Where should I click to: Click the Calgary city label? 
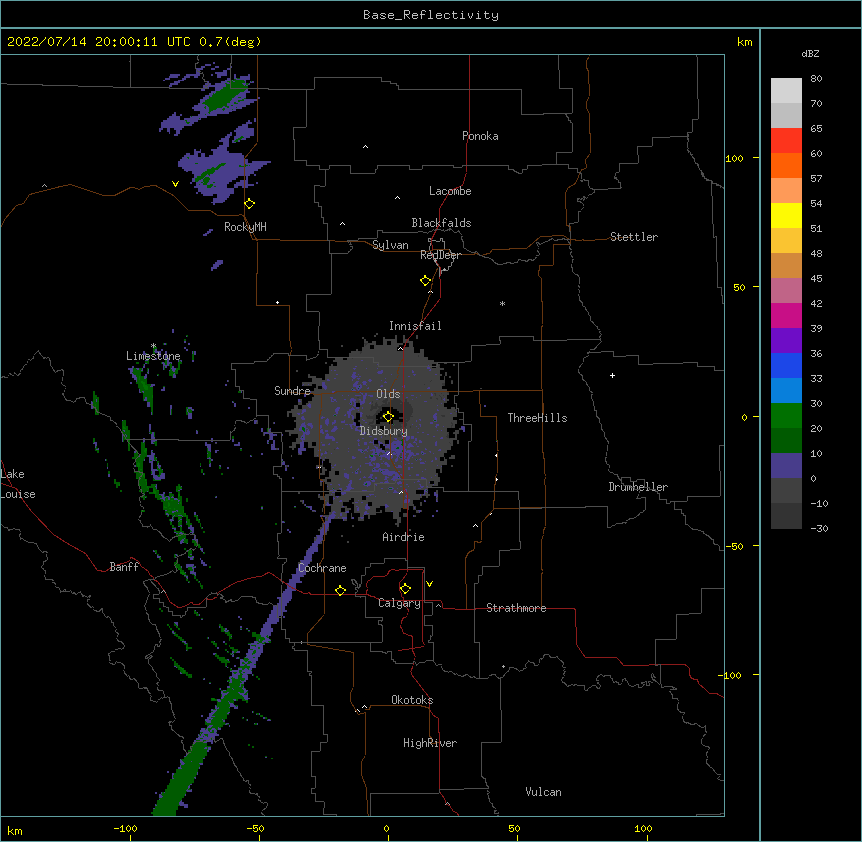tap(399, 603)
